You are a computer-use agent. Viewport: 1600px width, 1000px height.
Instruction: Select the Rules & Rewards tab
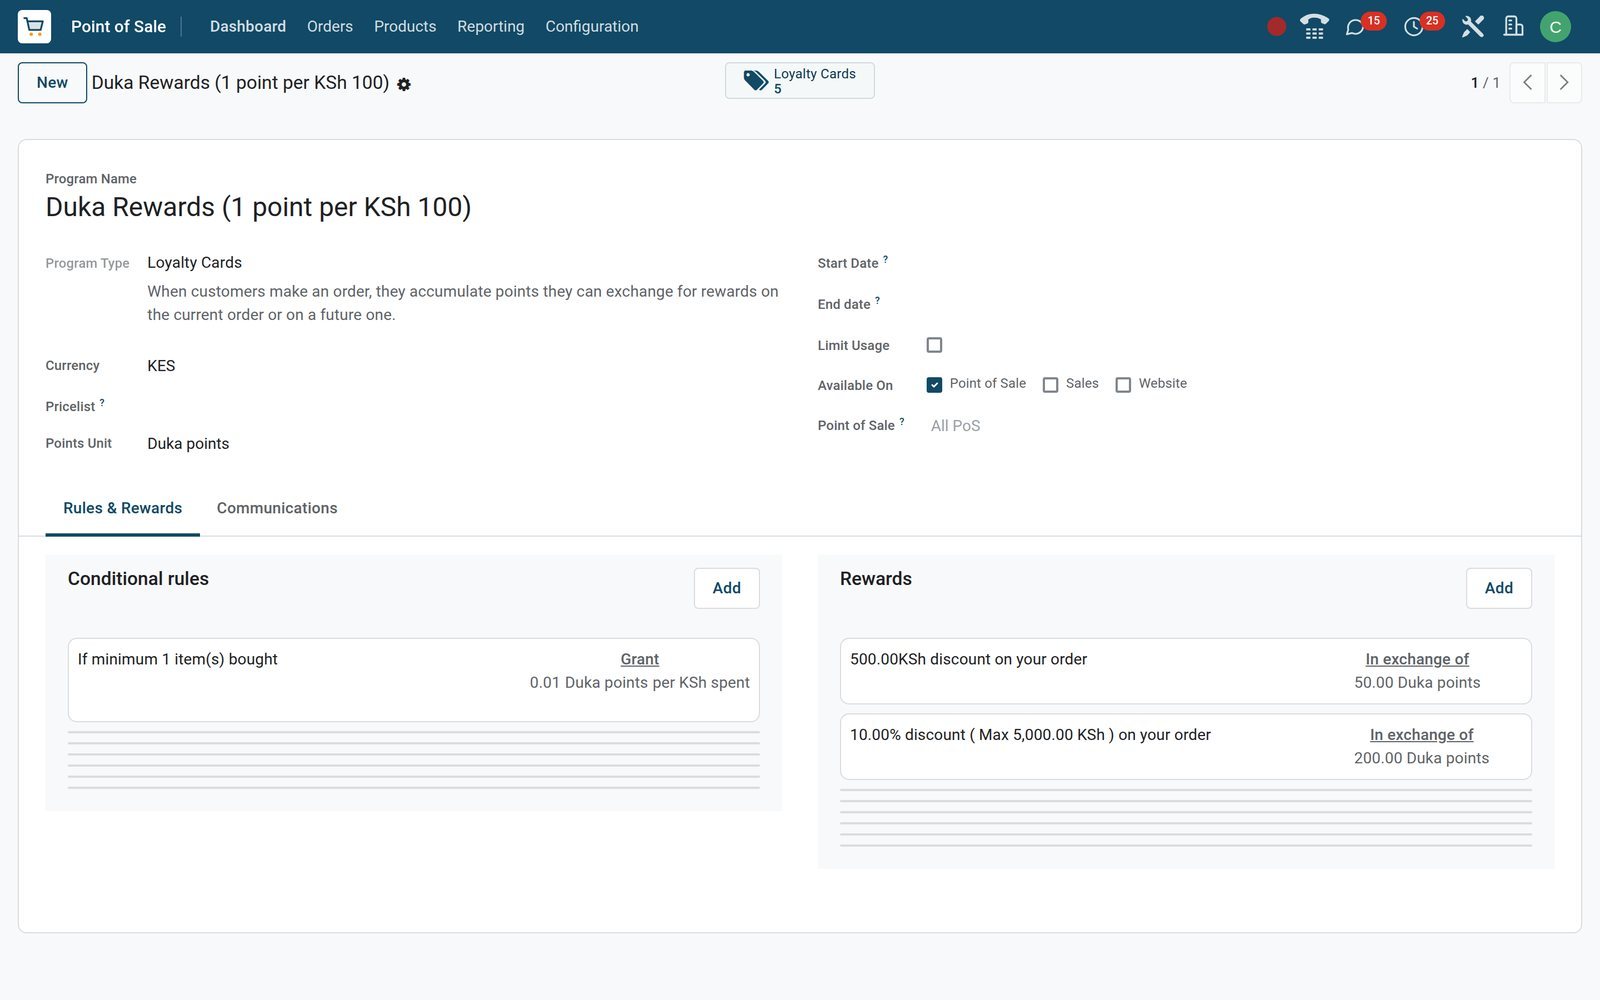pos(123,508)
